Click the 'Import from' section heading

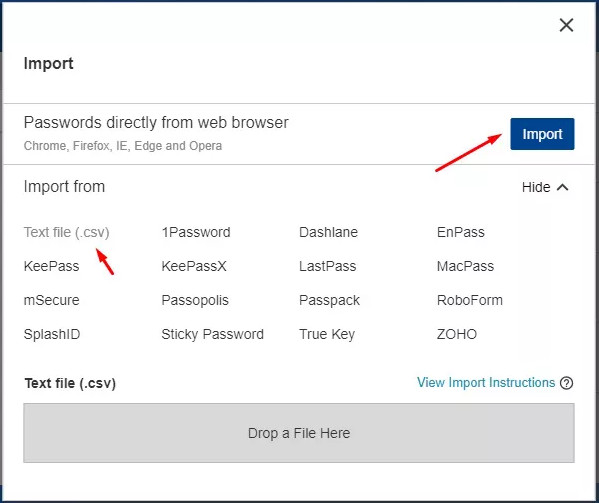tap(64, 187)
